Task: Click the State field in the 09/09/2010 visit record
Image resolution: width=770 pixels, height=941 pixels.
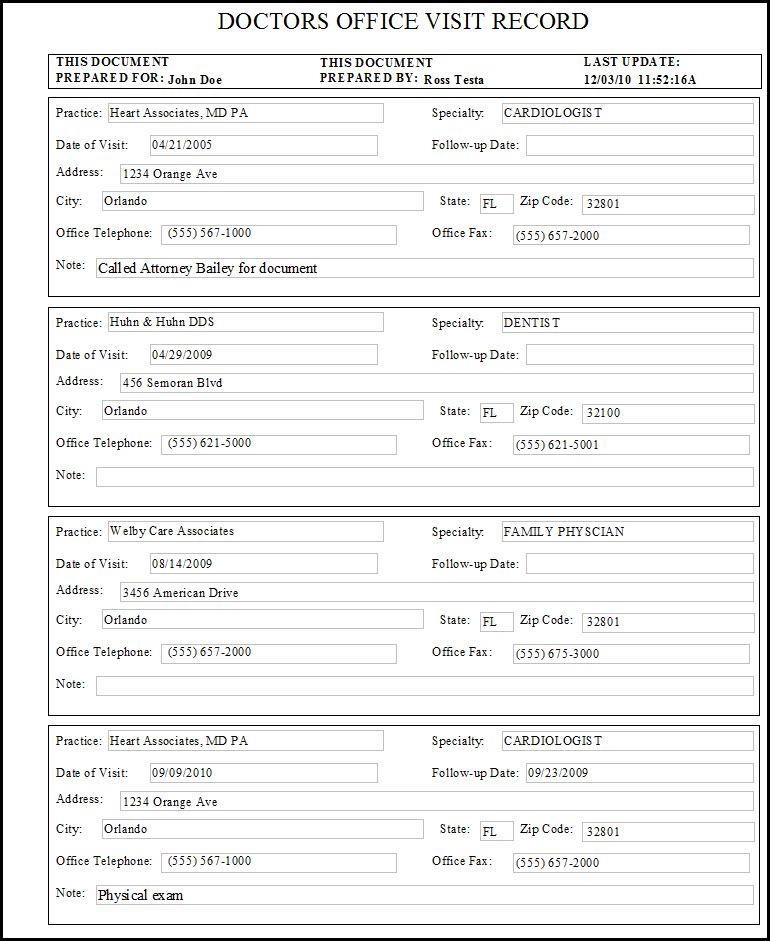Action: [497, 831]
